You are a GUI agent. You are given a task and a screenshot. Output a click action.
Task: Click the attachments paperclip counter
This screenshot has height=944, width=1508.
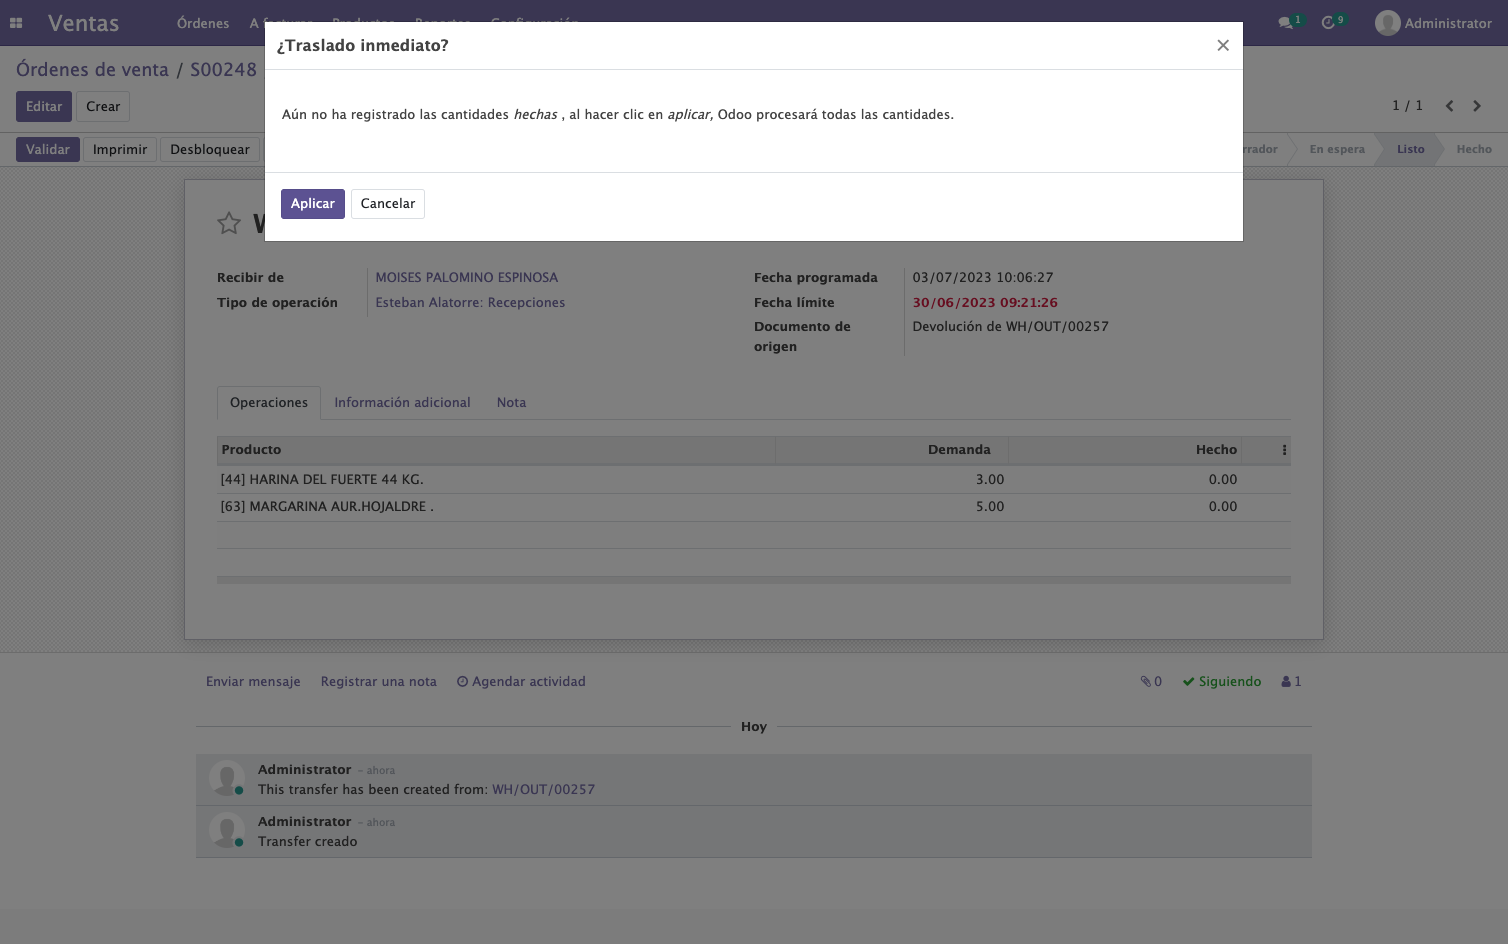pos(1151,682)
